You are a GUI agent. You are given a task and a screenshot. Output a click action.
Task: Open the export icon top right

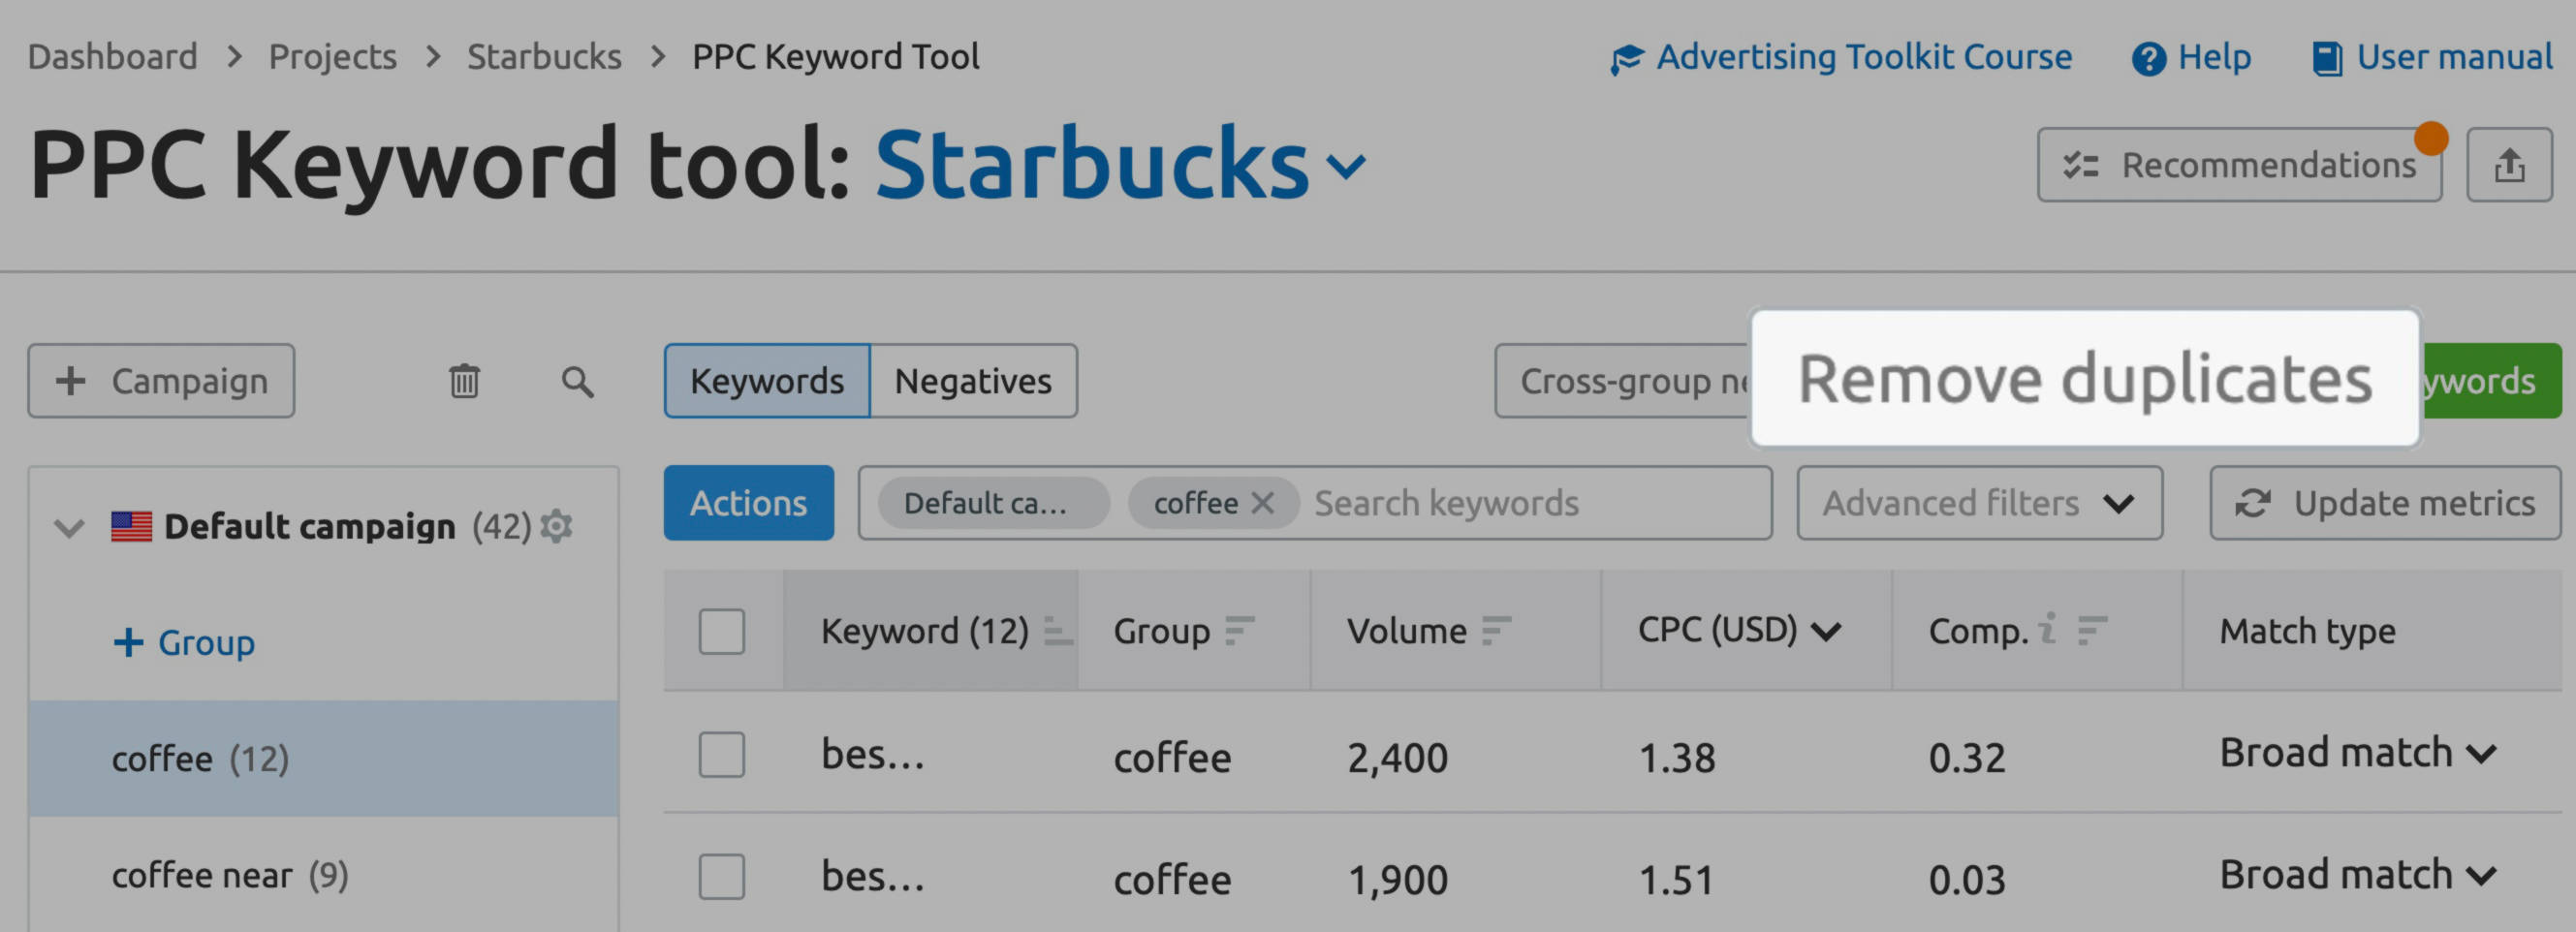(2513, 165)
